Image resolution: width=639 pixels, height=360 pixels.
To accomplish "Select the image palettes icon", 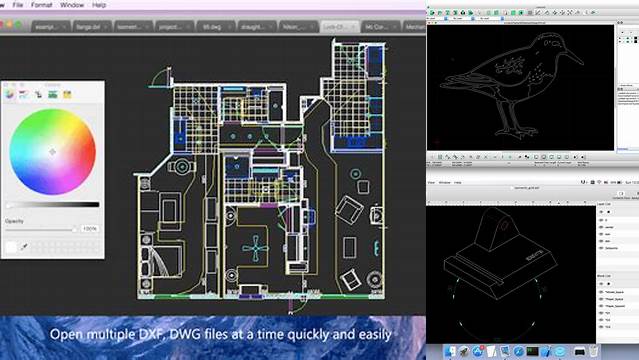I will (53, 95).
